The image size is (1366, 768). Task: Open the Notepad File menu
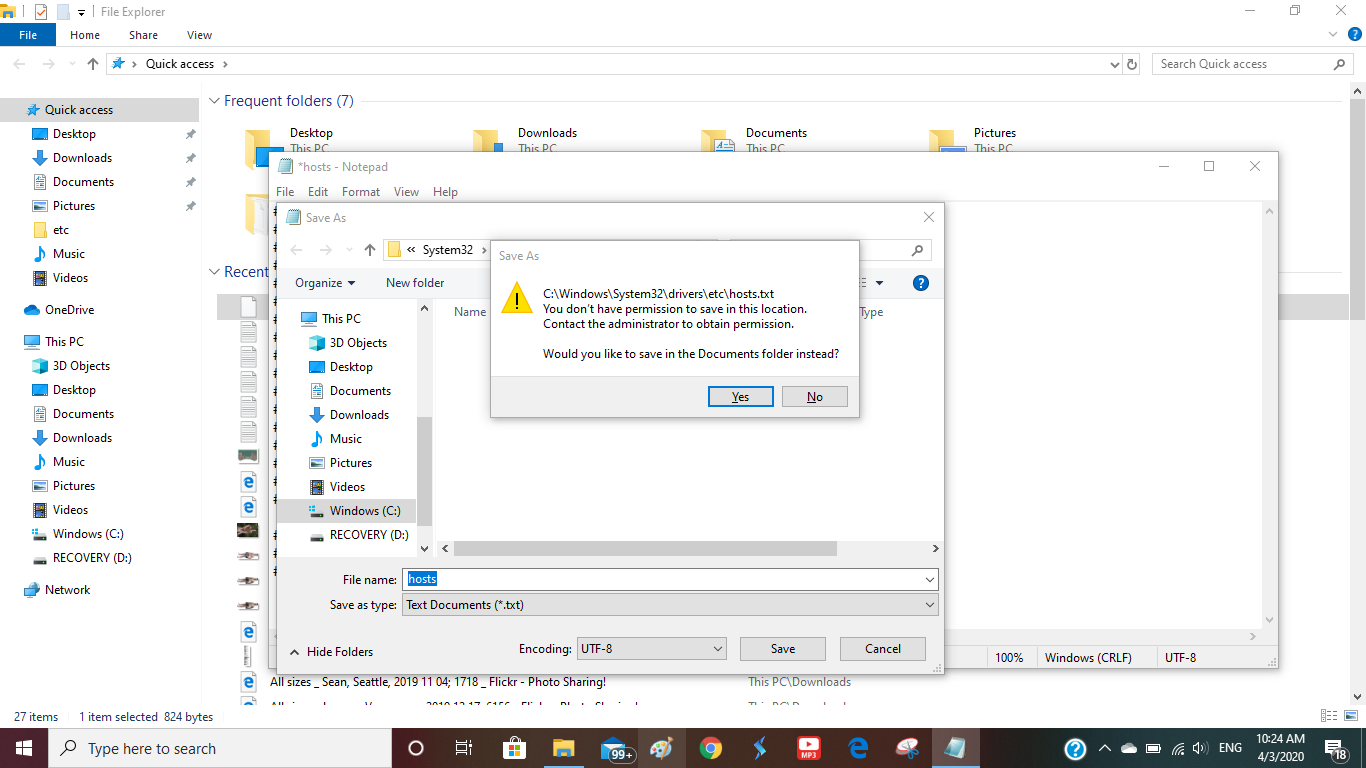coord(285,192)
